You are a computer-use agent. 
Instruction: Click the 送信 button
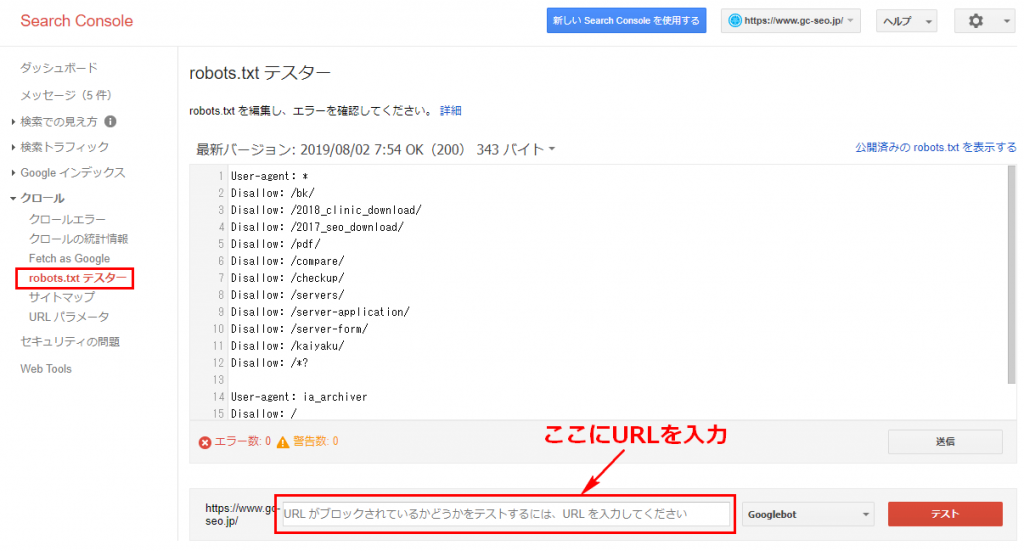[945, 442]
